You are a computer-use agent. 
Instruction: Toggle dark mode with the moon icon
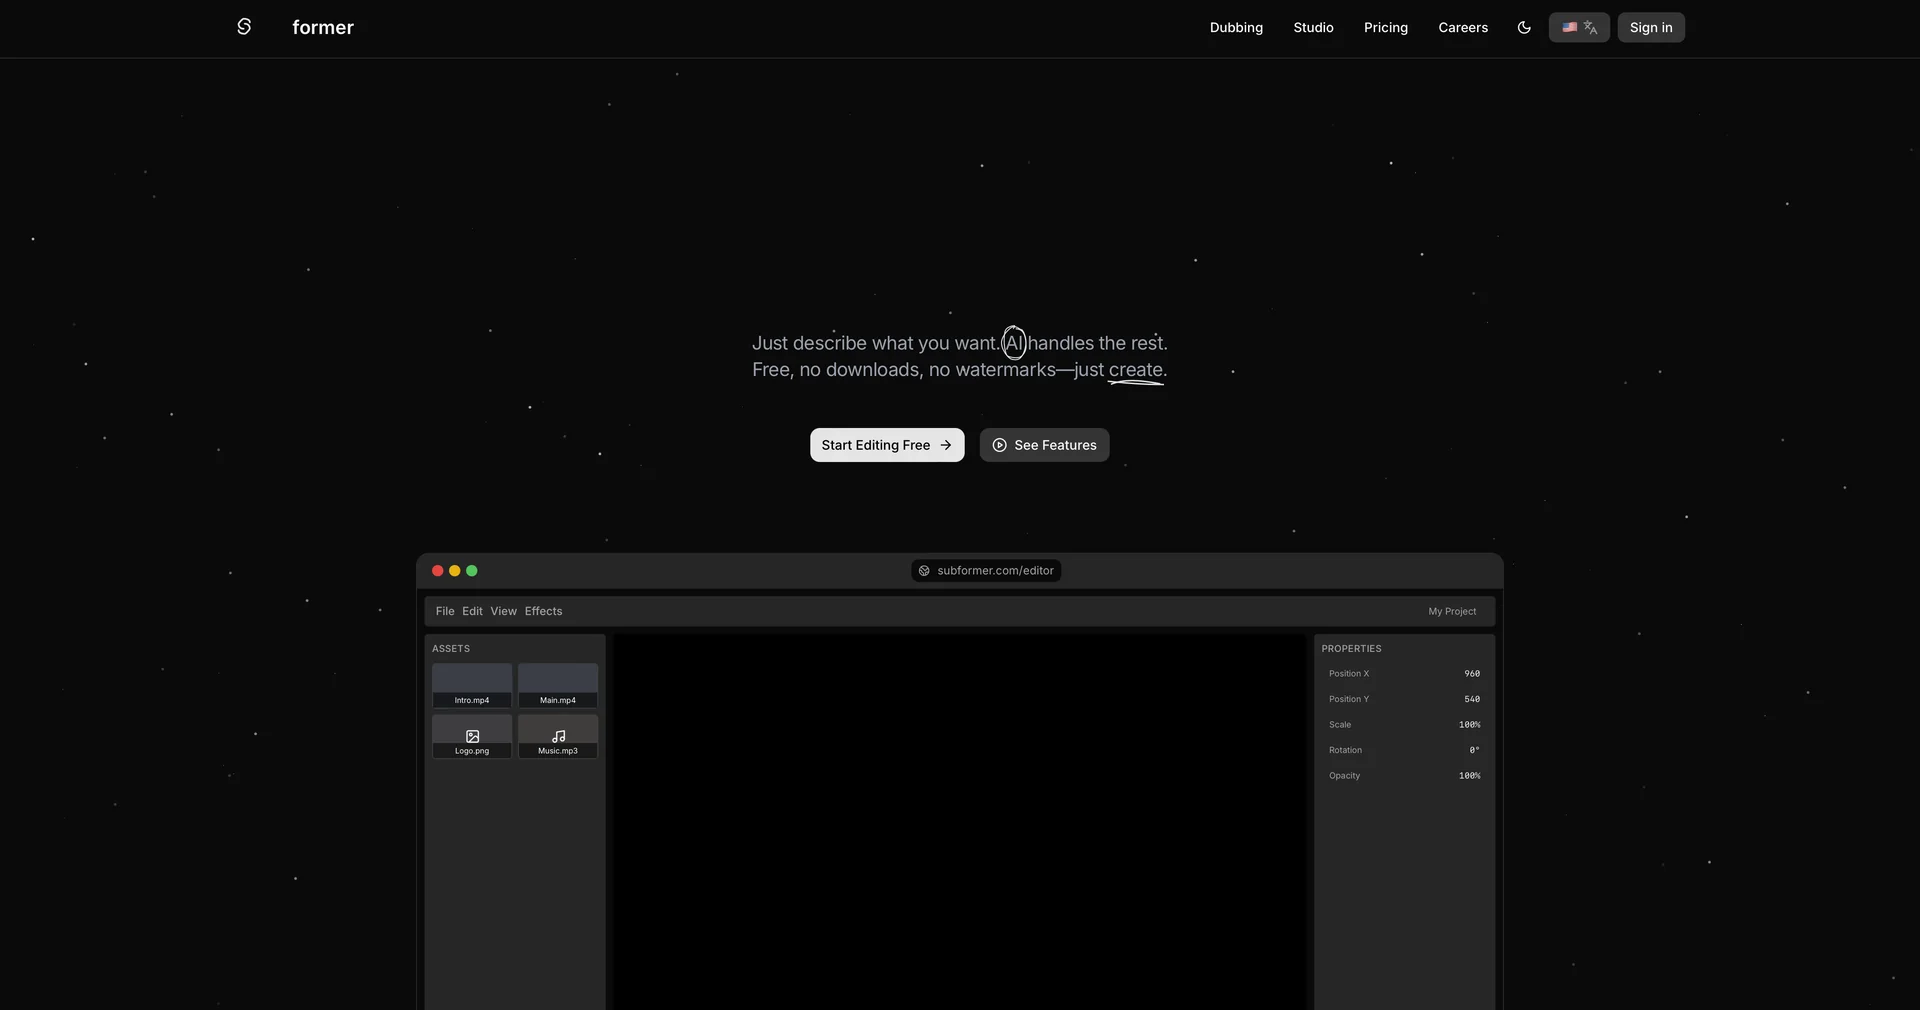tap(1524, 28)
